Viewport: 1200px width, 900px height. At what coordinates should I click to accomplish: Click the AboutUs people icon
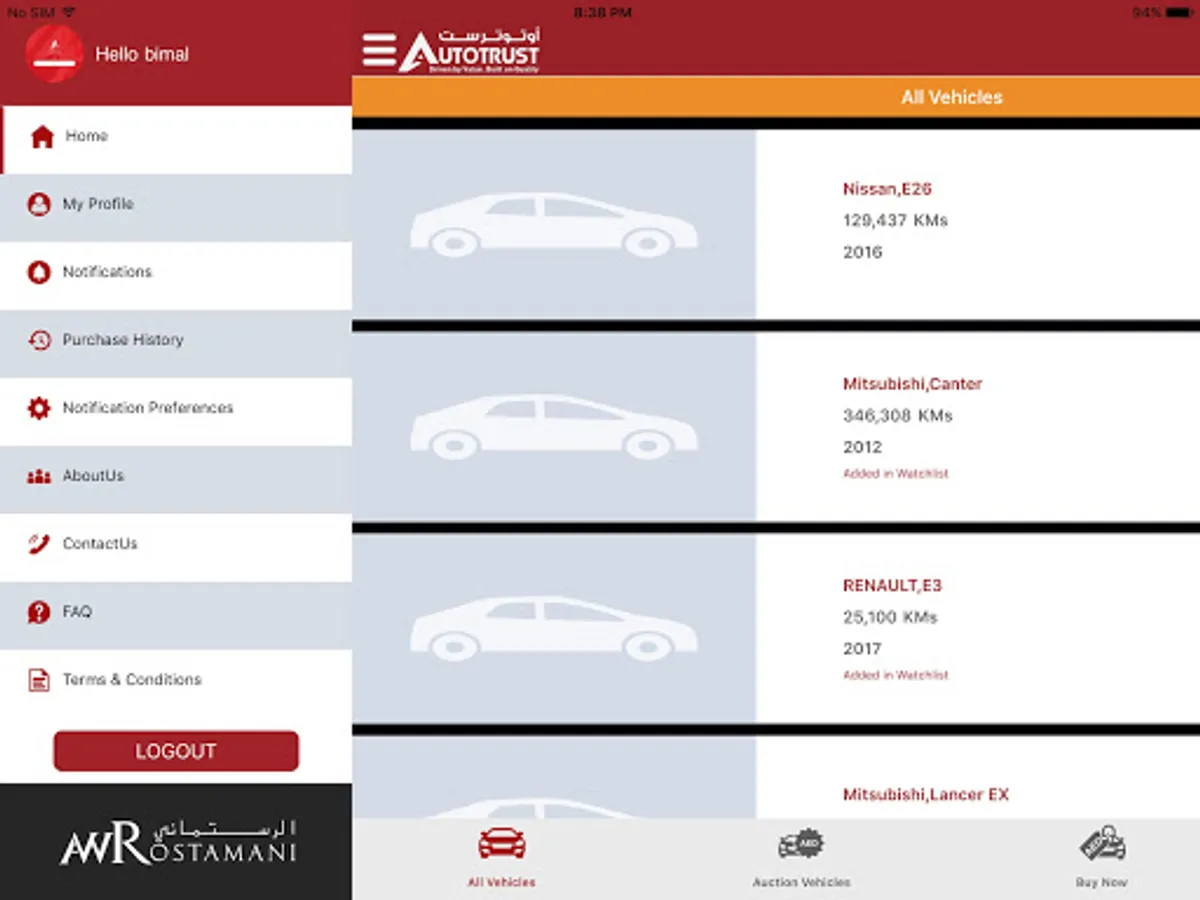point(39,477)
